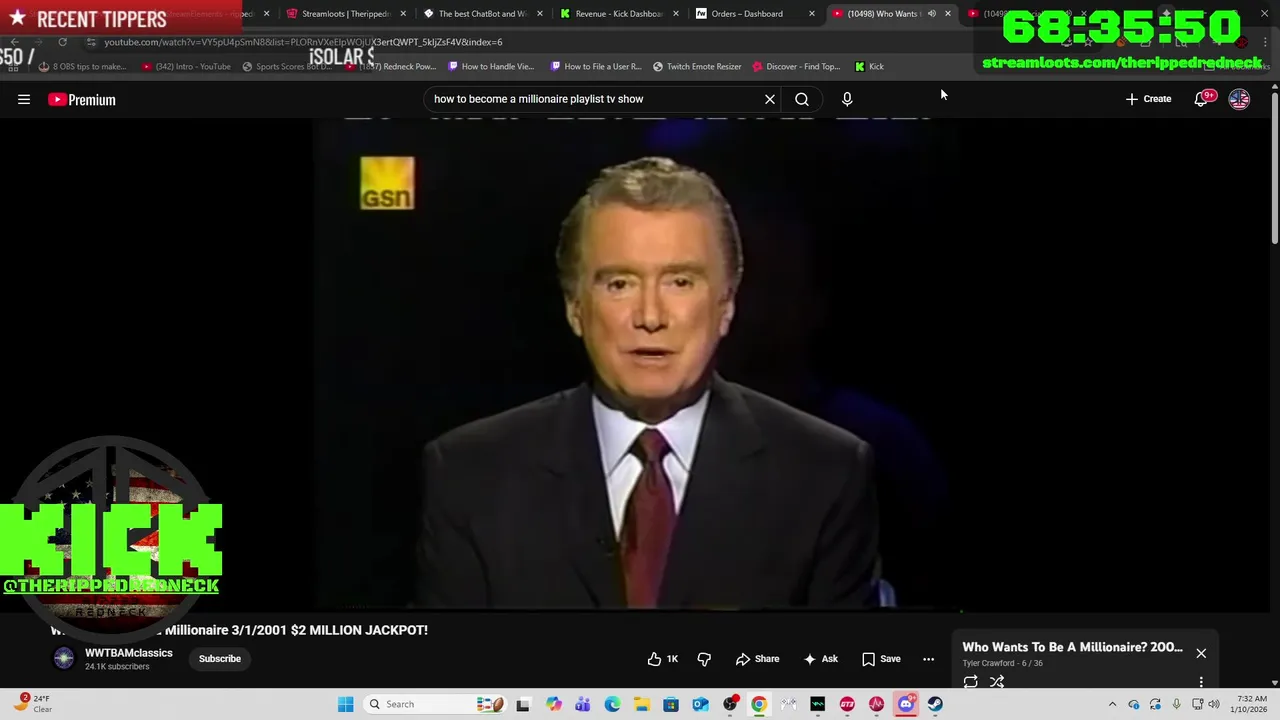Open the Kick bookmark
Image resolution: width=1280 pixels, height=720 pixels.
tap(869, 66)
